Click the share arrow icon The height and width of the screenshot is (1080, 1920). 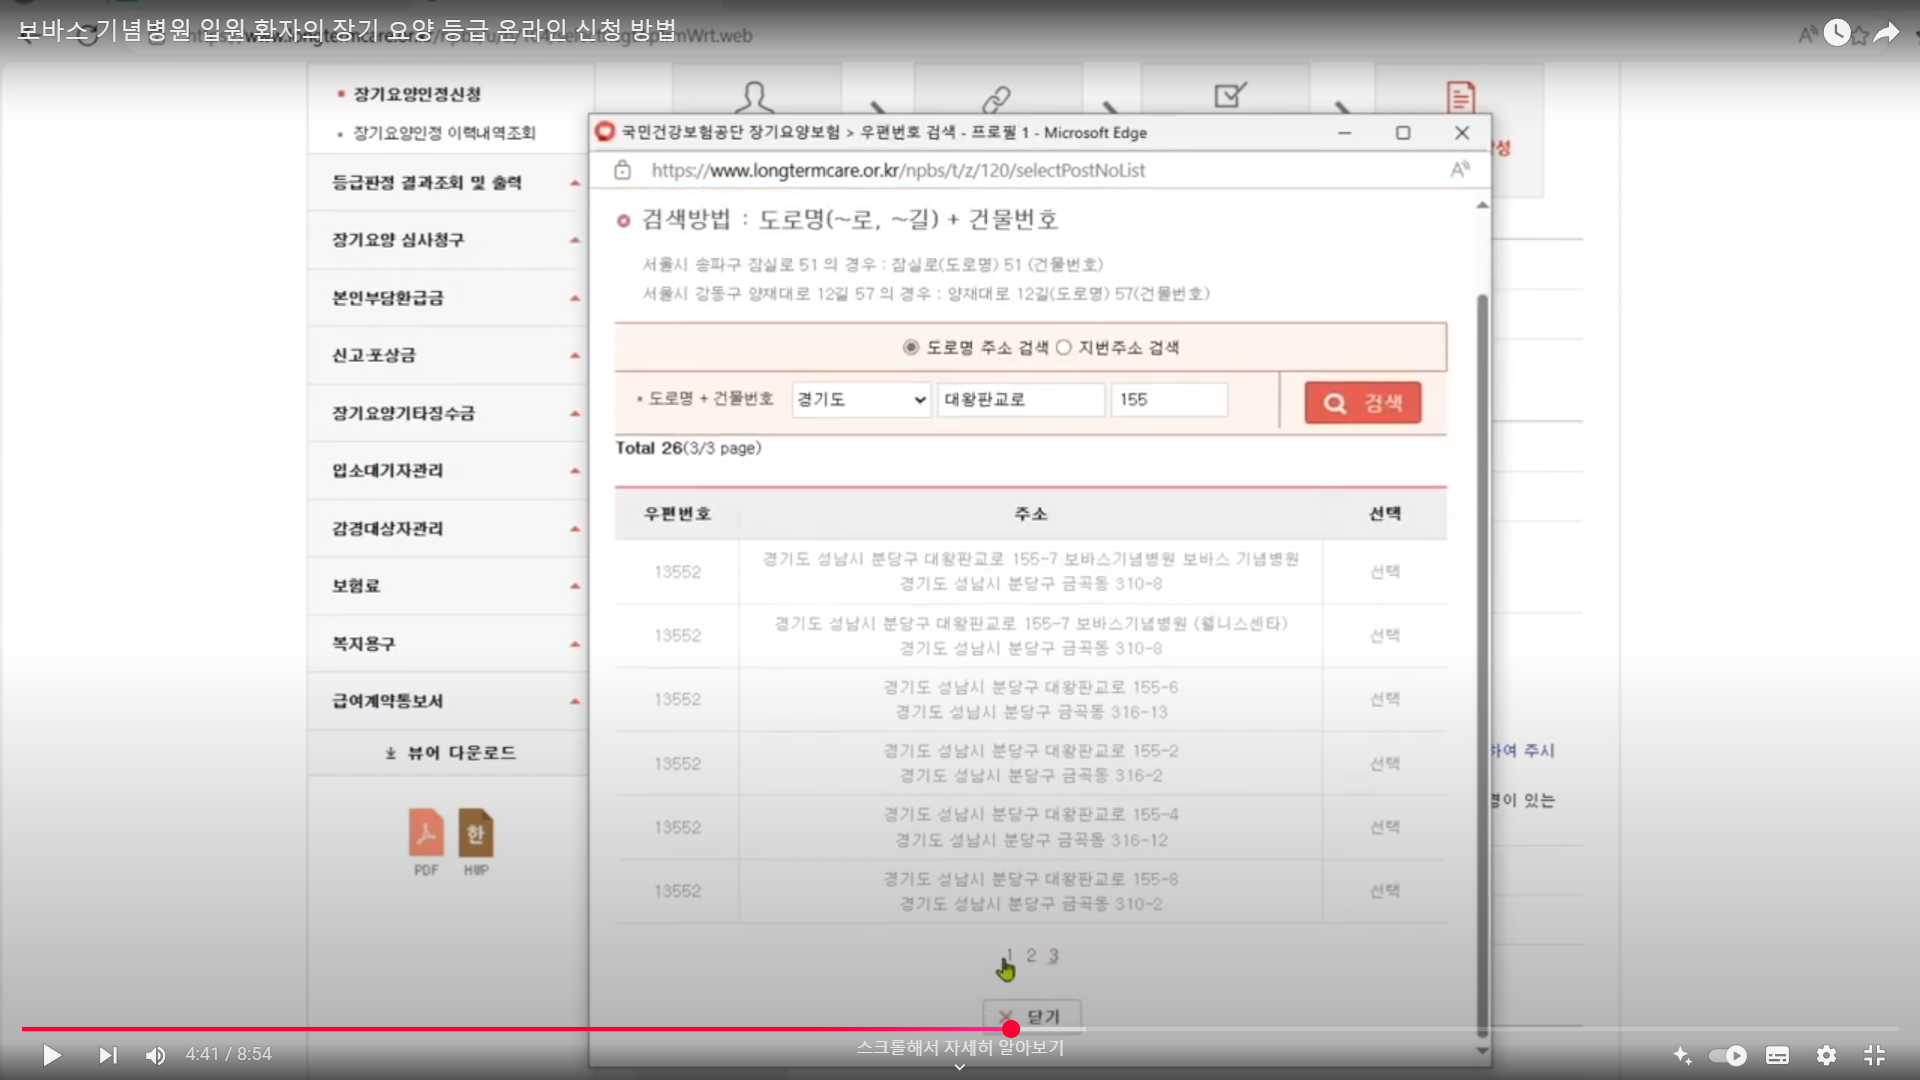pyautogui.click(x=1886, y=34)
